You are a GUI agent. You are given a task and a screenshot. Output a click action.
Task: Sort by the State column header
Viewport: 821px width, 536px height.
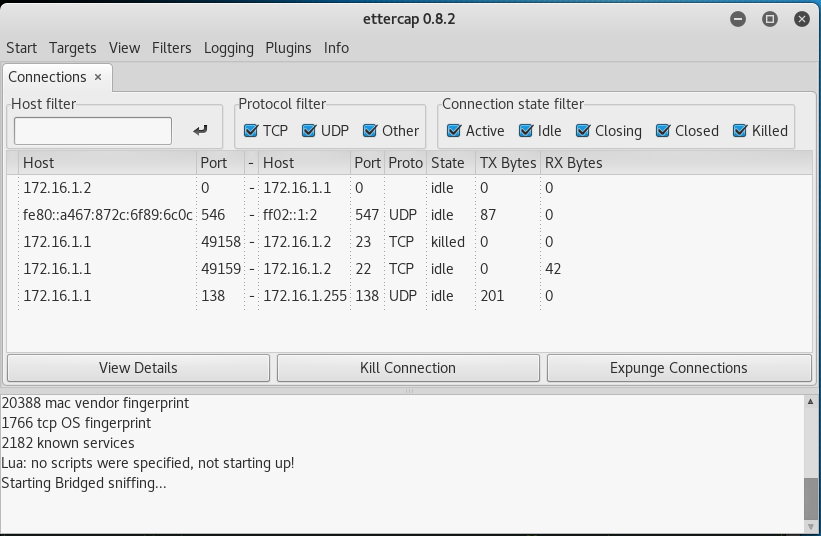coord(451,163)
